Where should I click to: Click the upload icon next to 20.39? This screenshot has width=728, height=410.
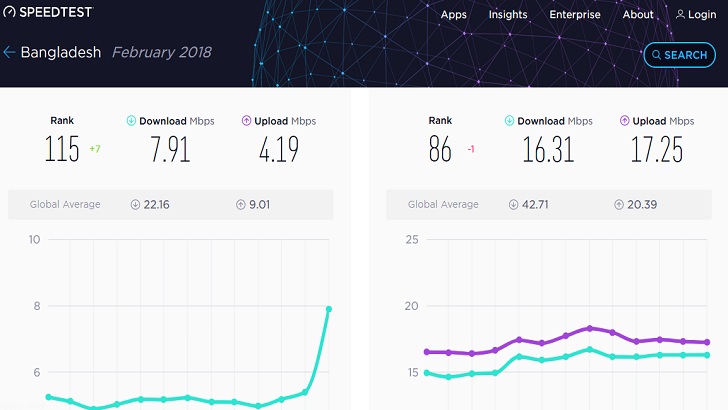(x=619, y=204)
